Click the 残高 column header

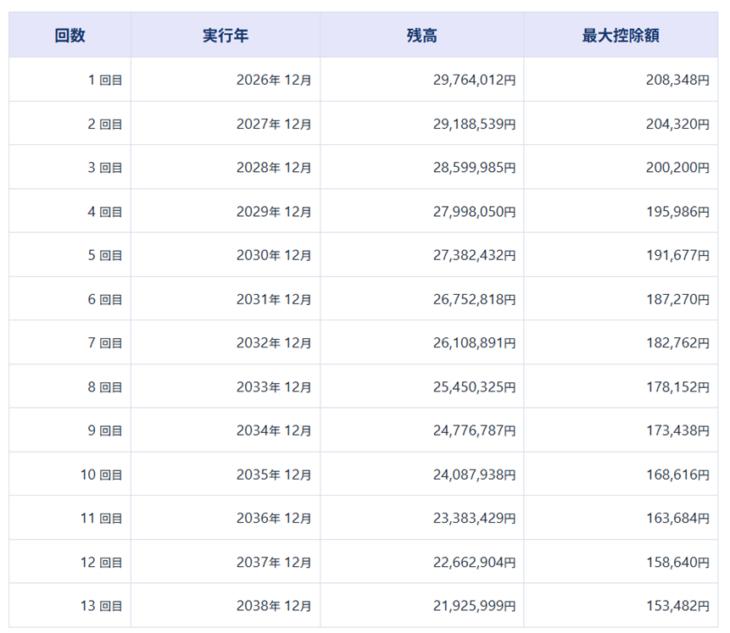pyautogui.click(x=422, y=36)
